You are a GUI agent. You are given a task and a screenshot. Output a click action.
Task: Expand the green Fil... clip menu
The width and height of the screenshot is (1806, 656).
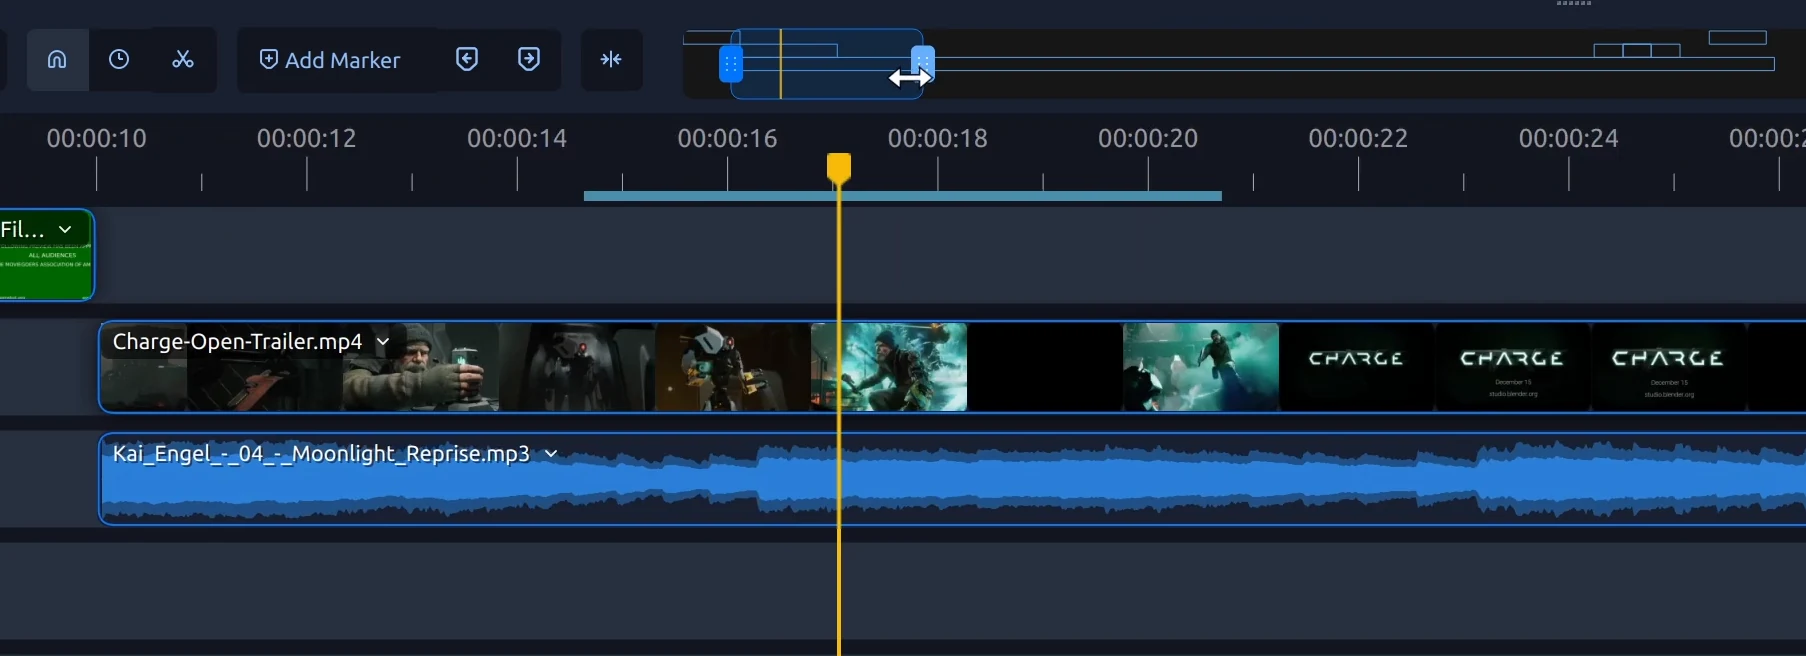(65, 230)
